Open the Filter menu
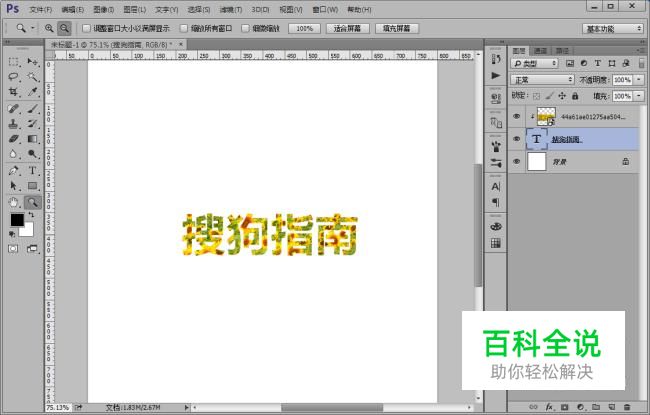This screenshot has width=650, height=415. (x=230, y=10)
